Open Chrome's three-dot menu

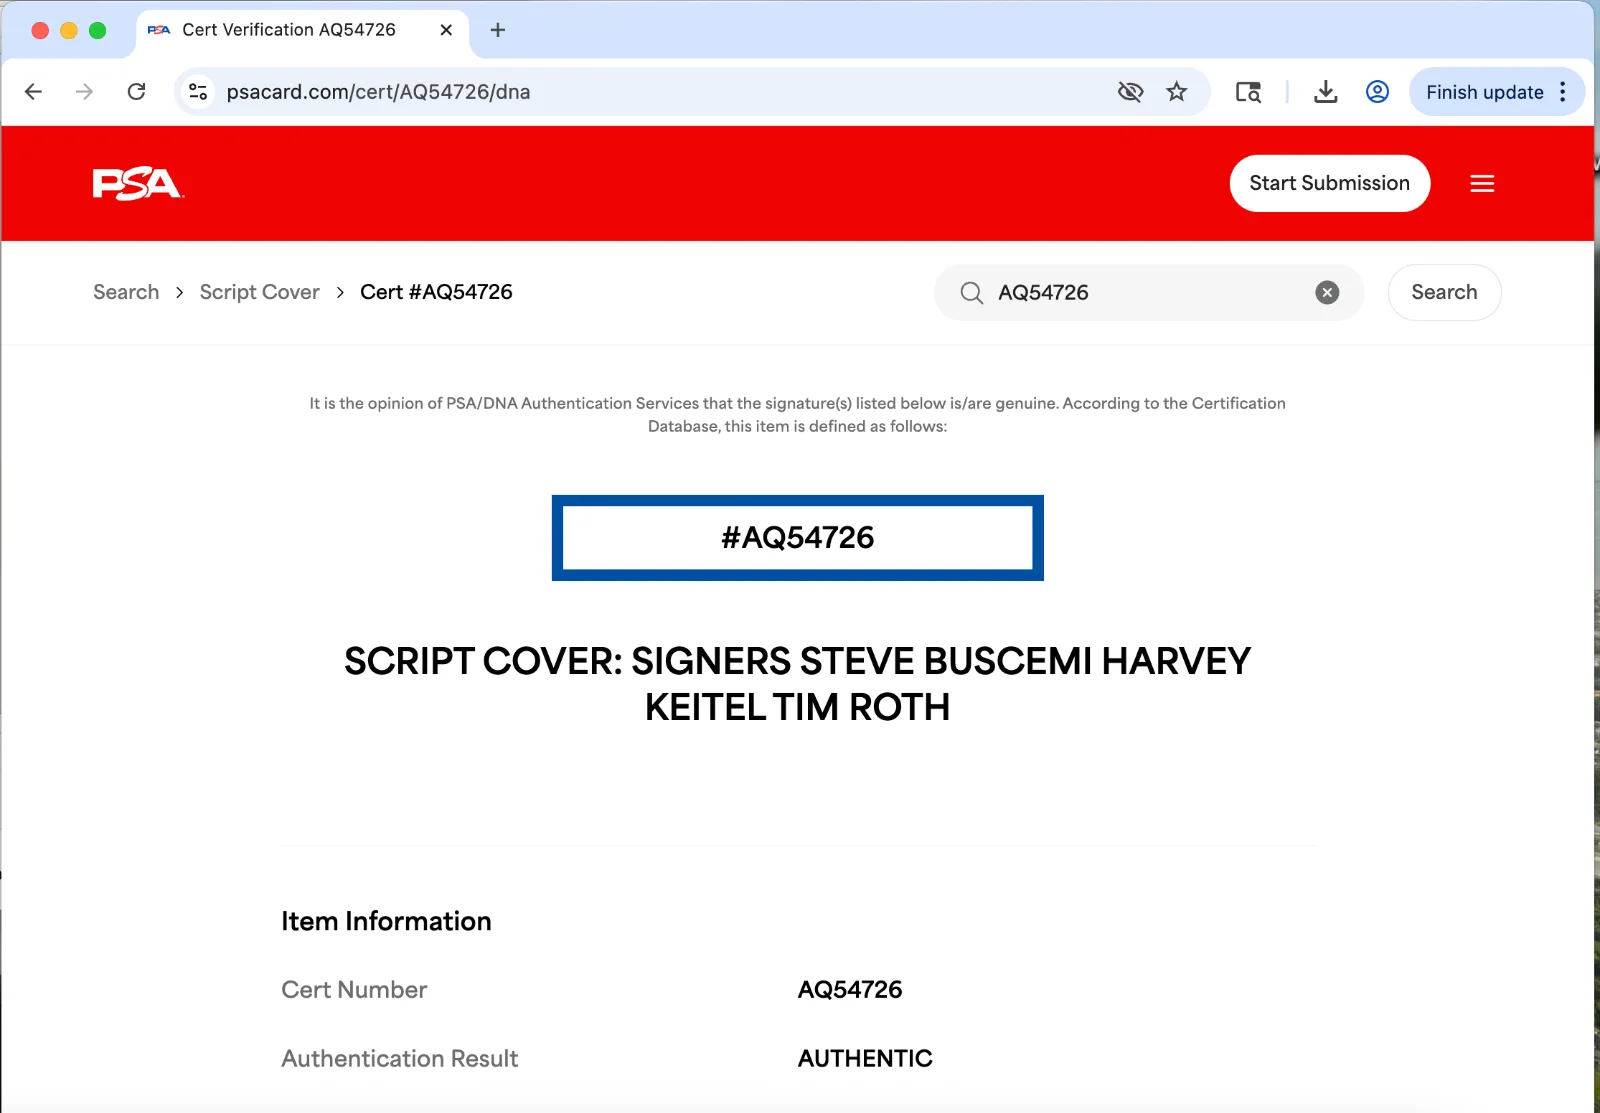(1563, 92)
